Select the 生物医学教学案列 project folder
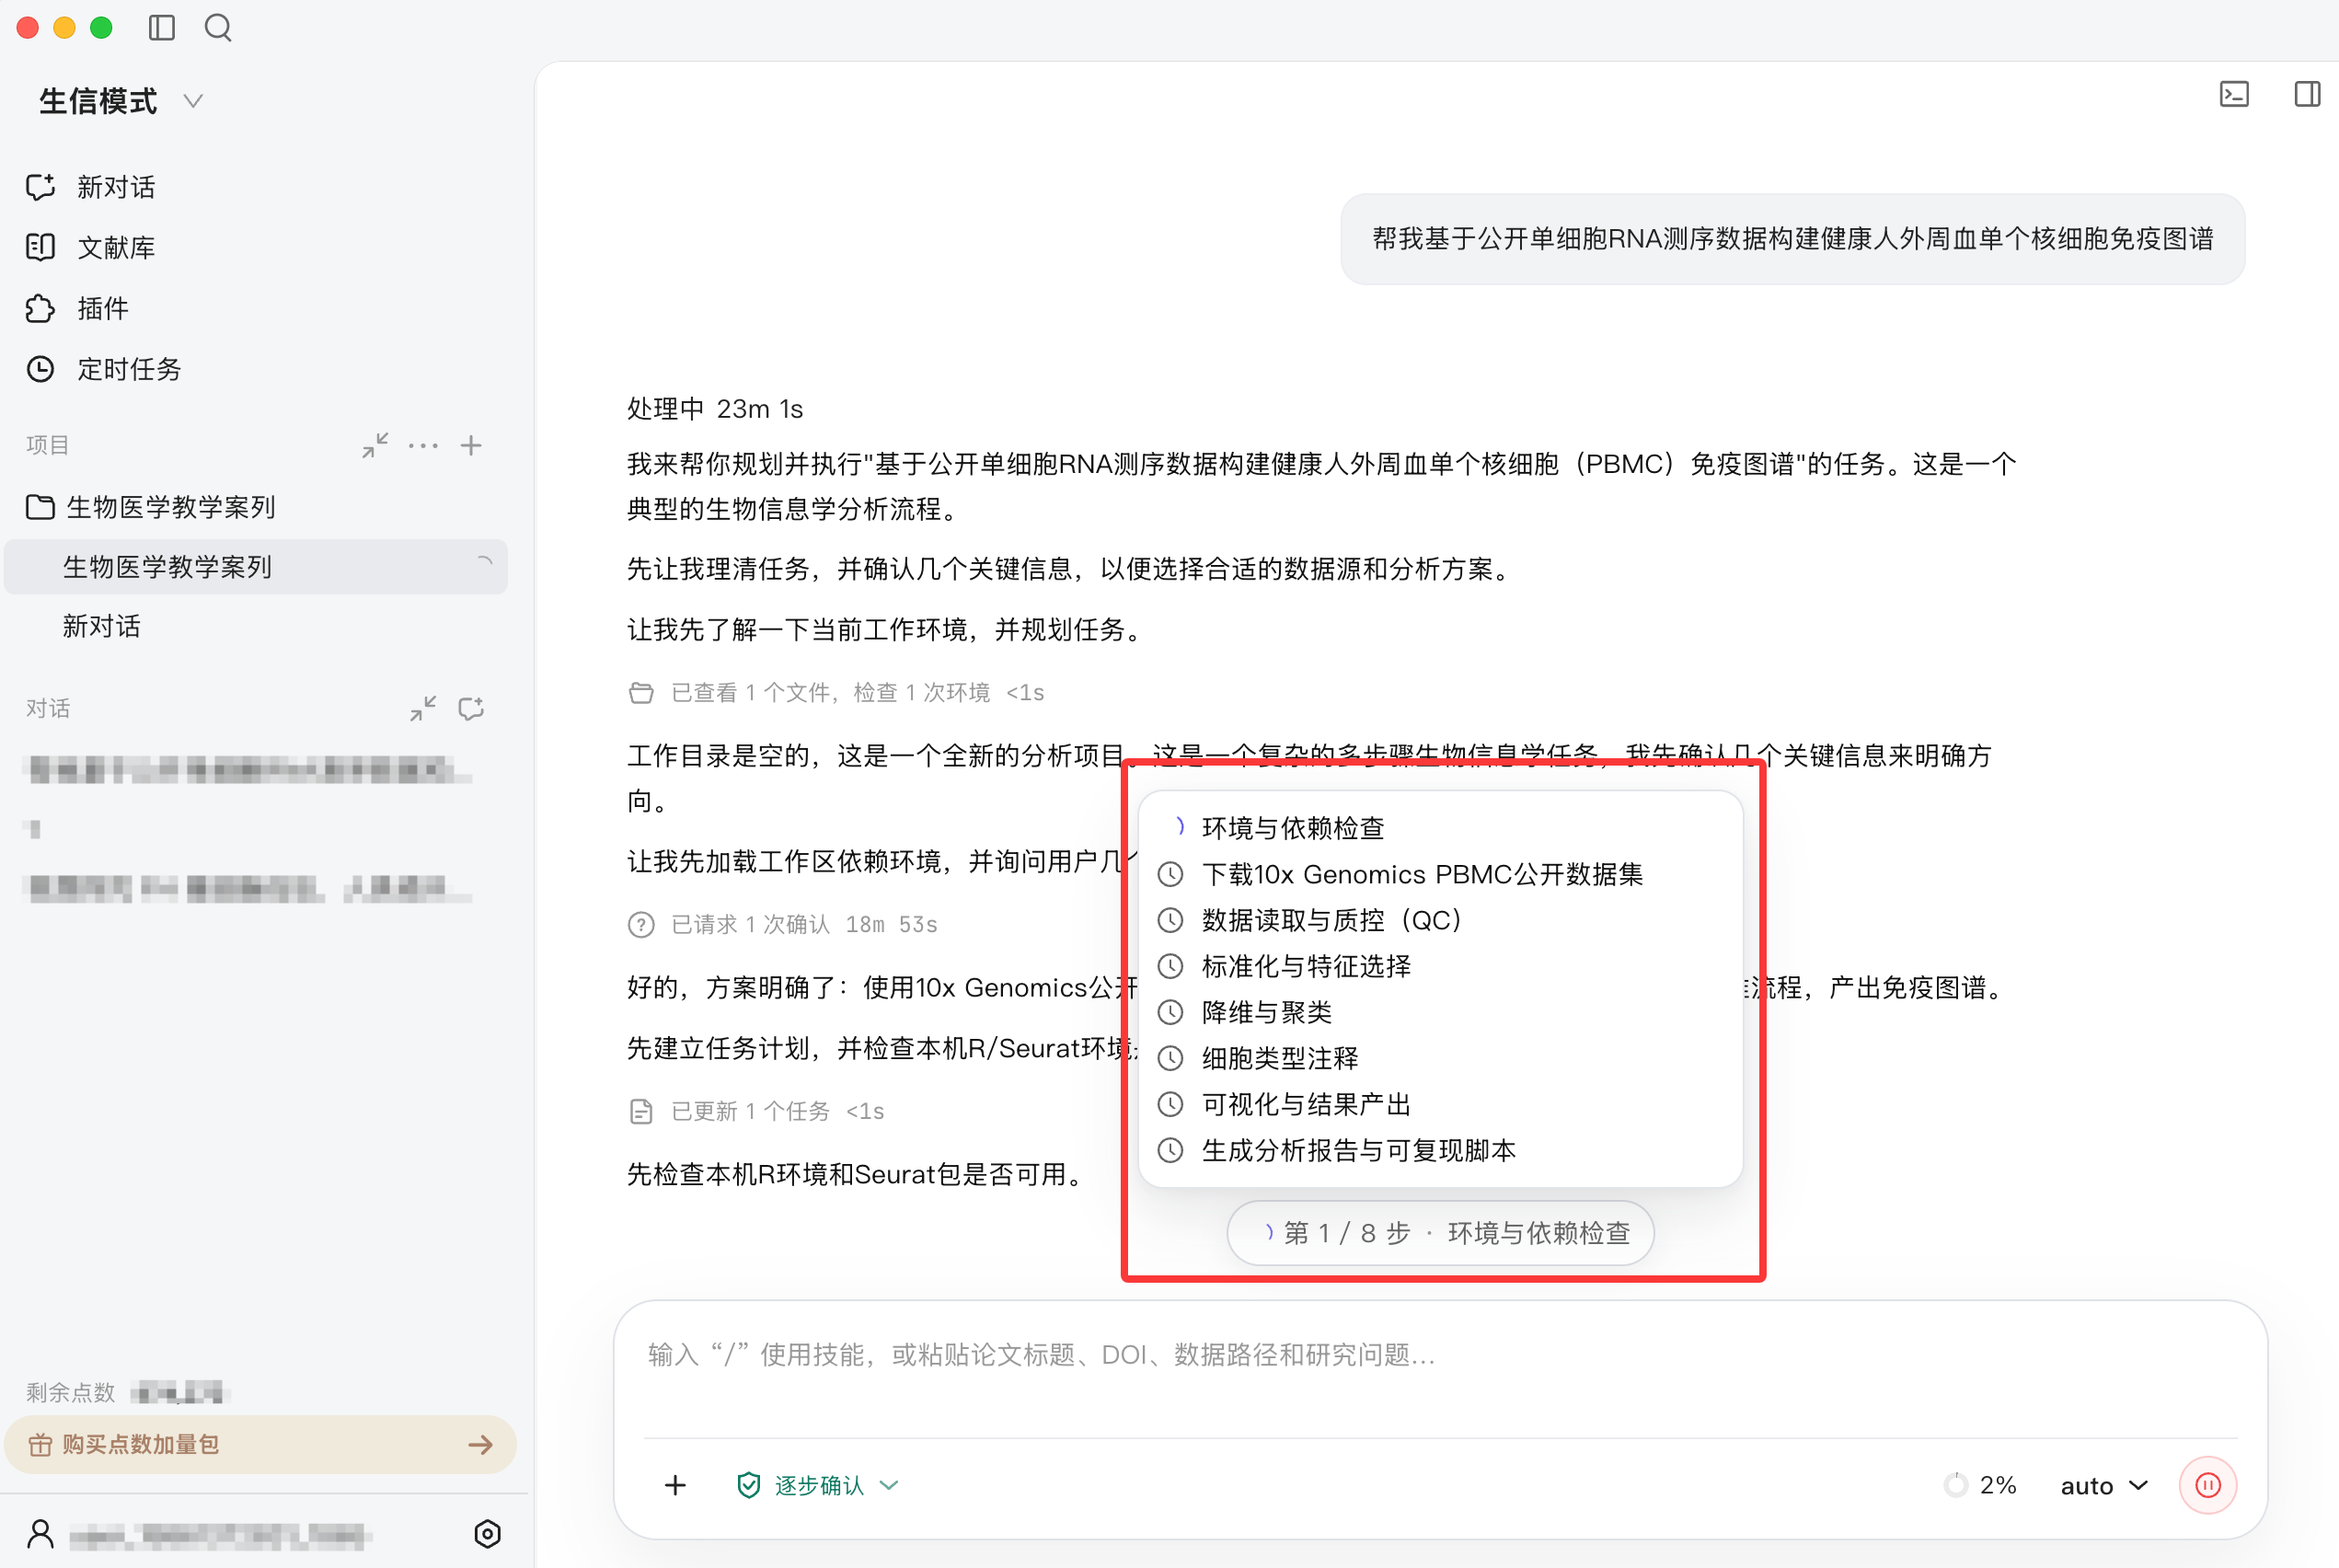Viewport: 2339px width, 1568px height. pos(150,507)
